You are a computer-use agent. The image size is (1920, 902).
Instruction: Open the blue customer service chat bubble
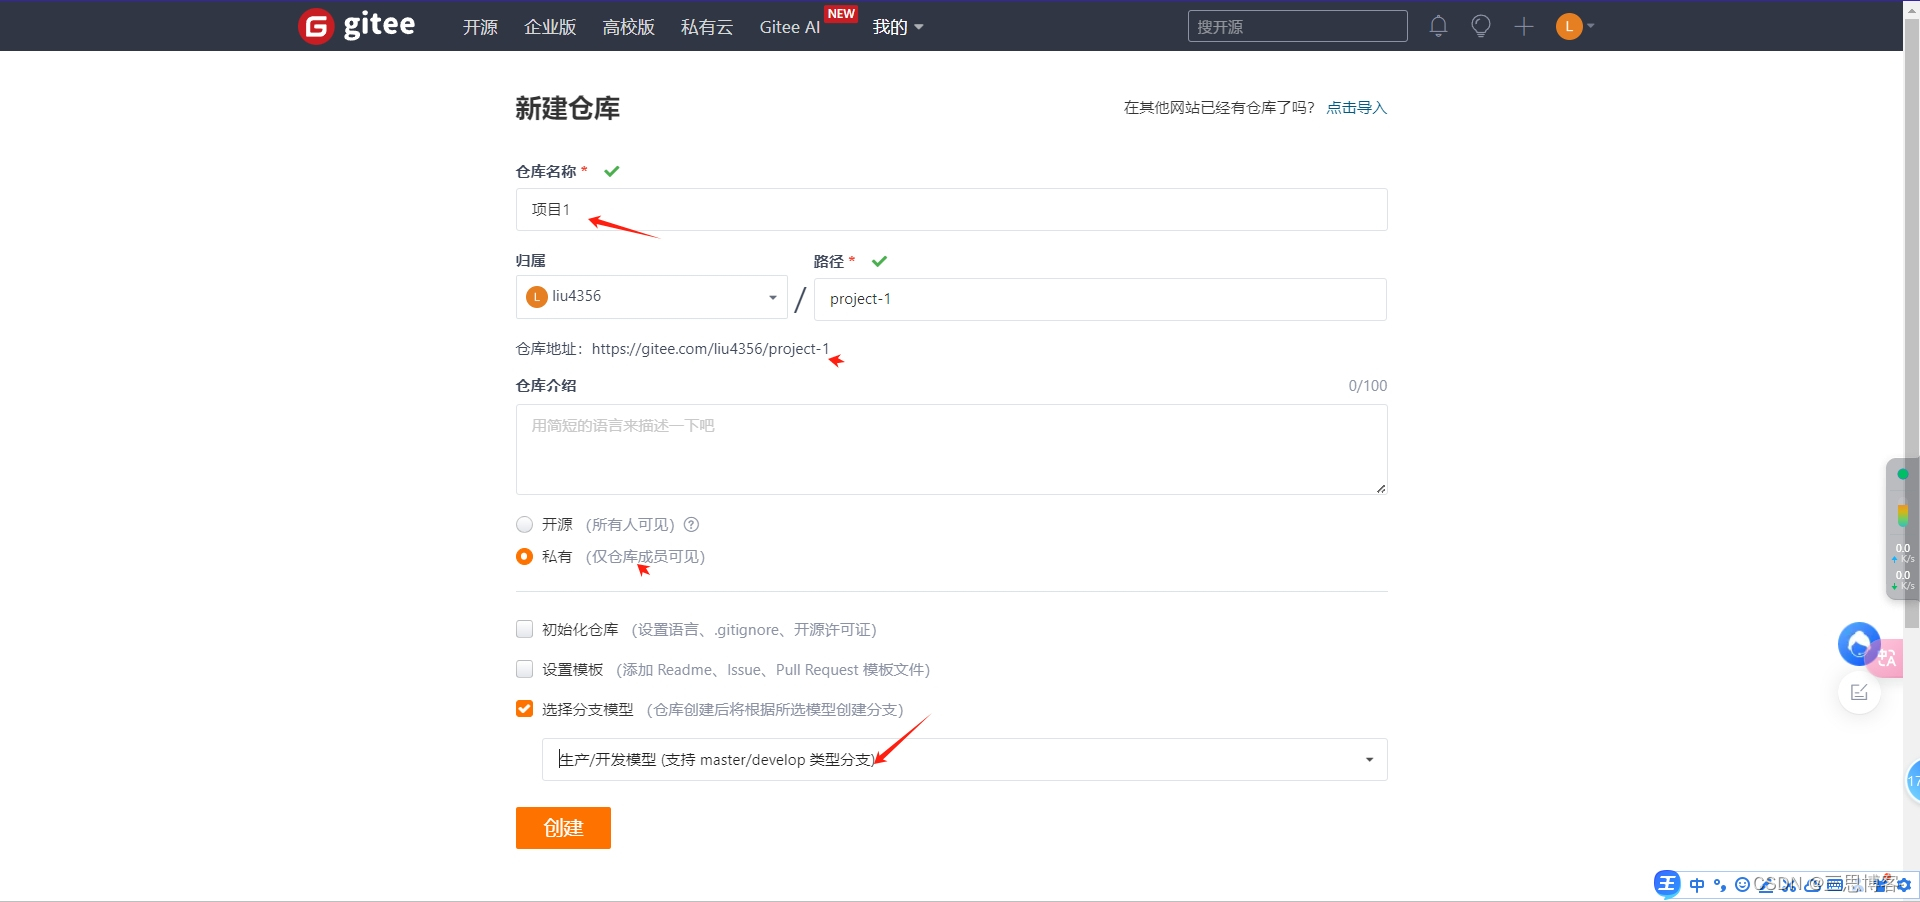click(1859, 644)
